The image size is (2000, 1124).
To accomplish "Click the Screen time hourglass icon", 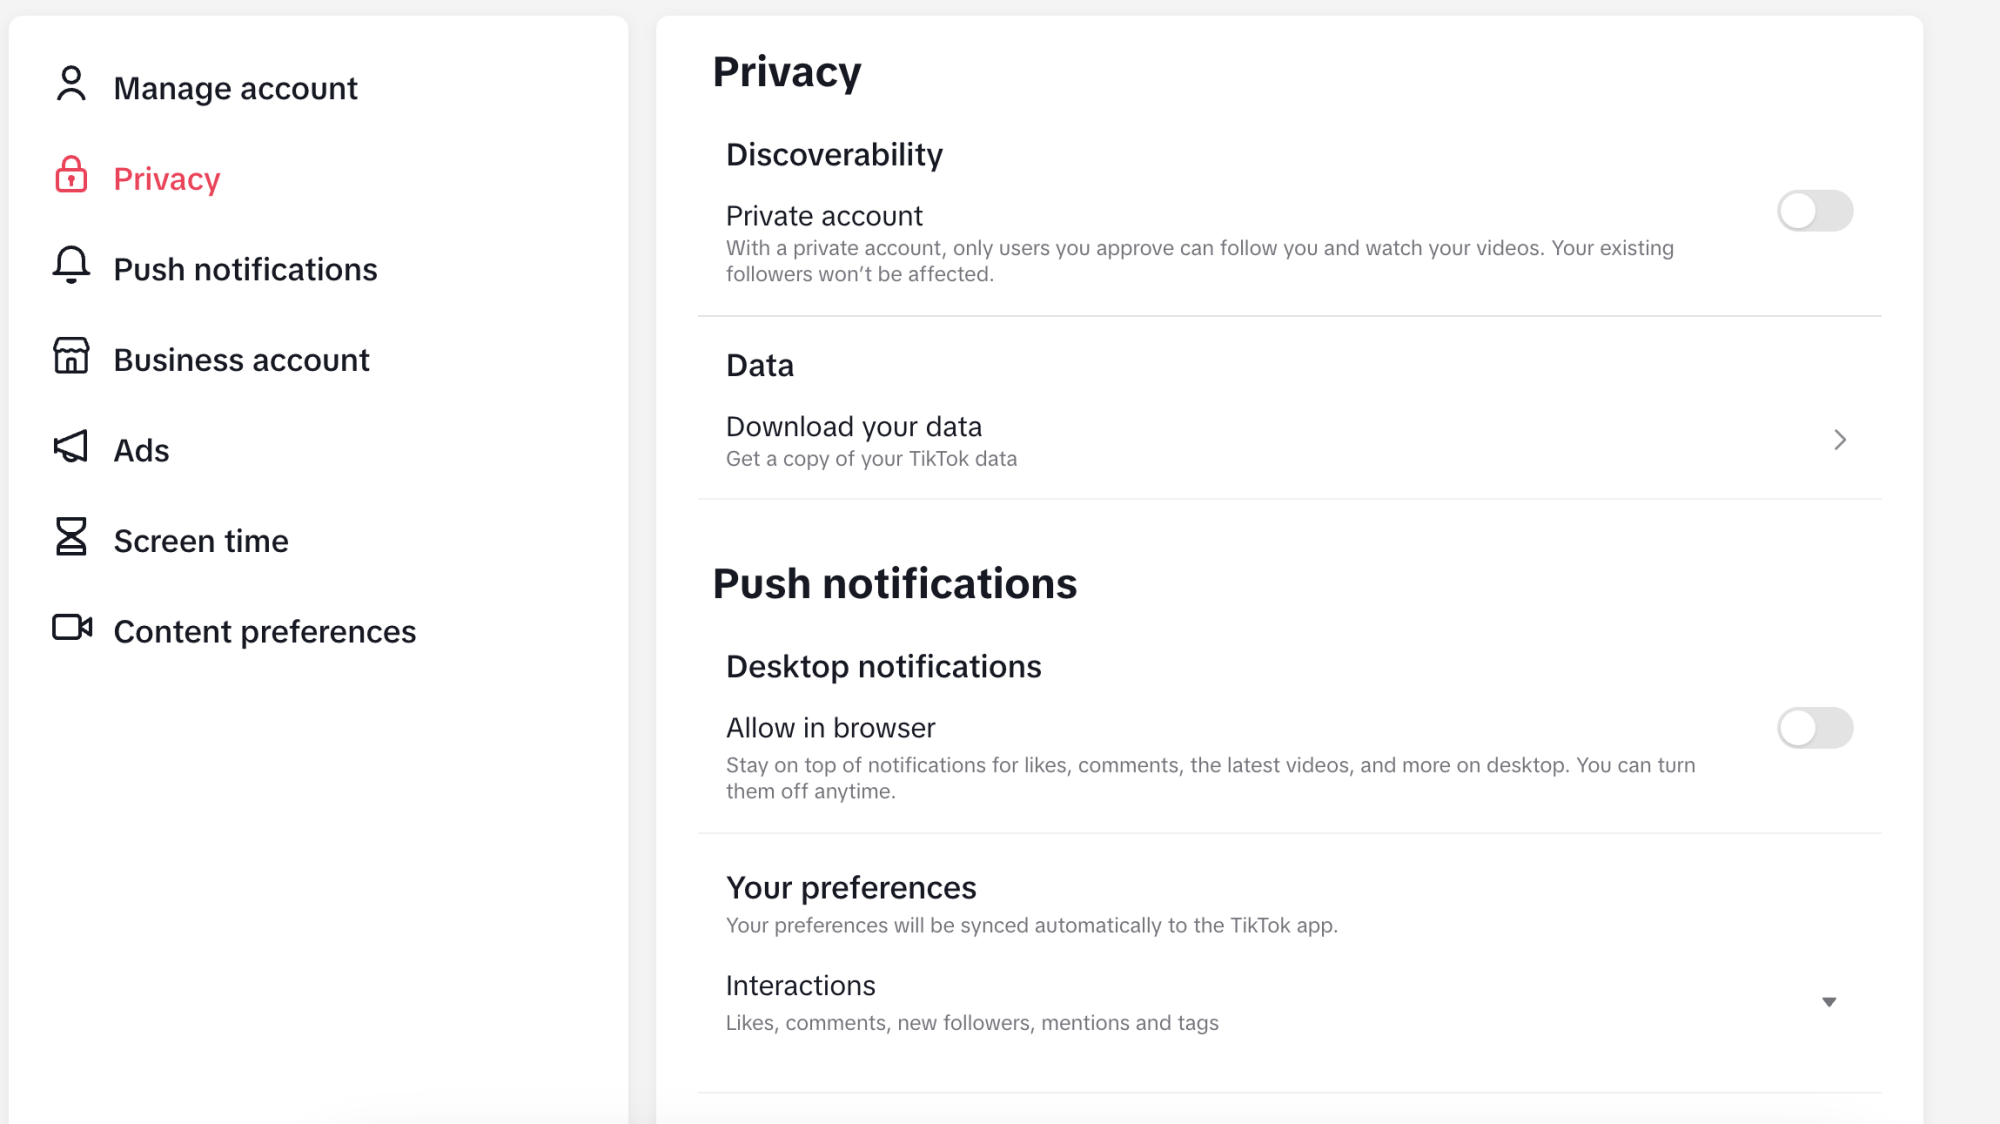I will [69, 539].
